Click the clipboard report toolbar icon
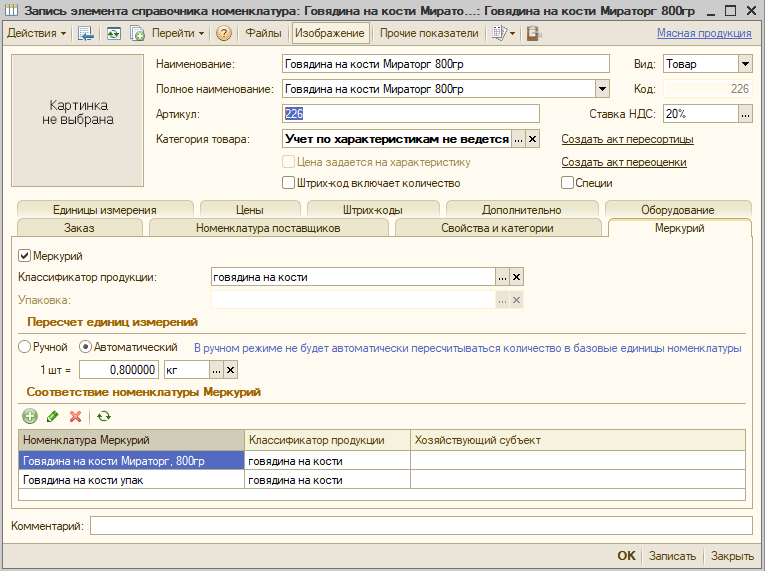Screen dimensions: 765x571 pos(533,34)
